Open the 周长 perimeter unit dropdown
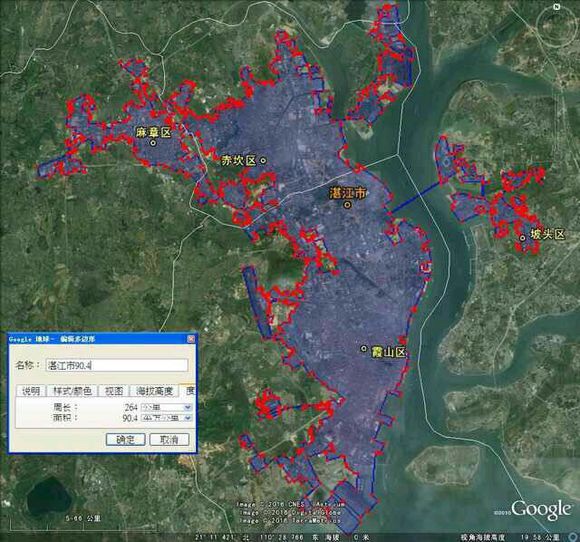Viewport: 580px width, 542px height. (166, 407)
